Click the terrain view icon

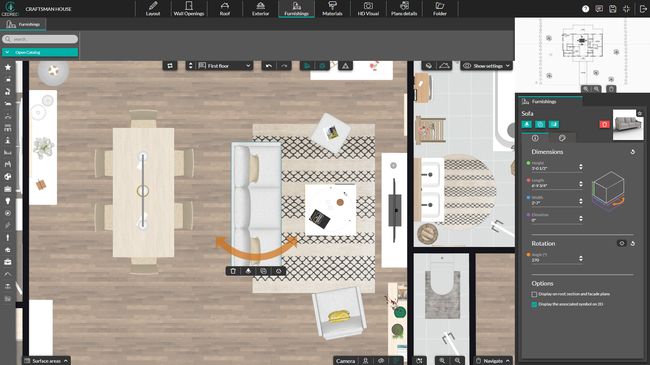click(444, 66)
